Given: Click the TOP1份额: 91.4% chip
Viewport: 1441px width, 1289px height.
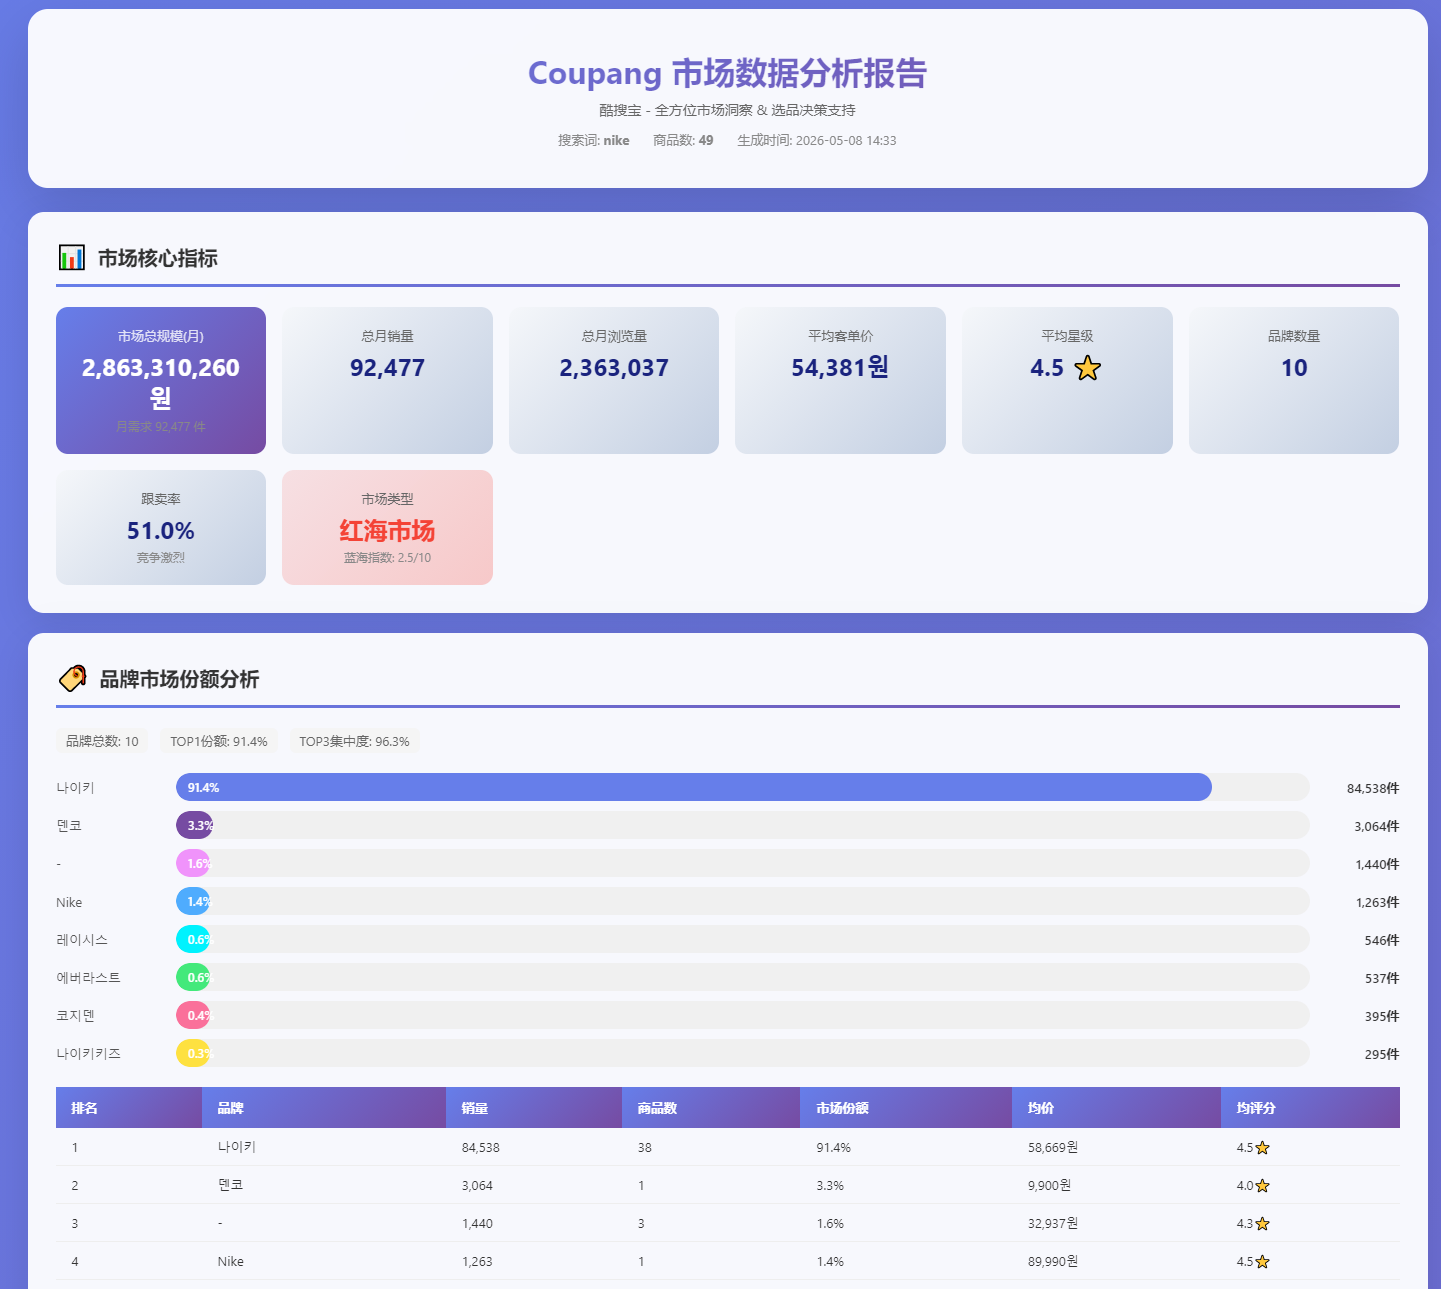Looking at the screenshot, I should (219, 741).
